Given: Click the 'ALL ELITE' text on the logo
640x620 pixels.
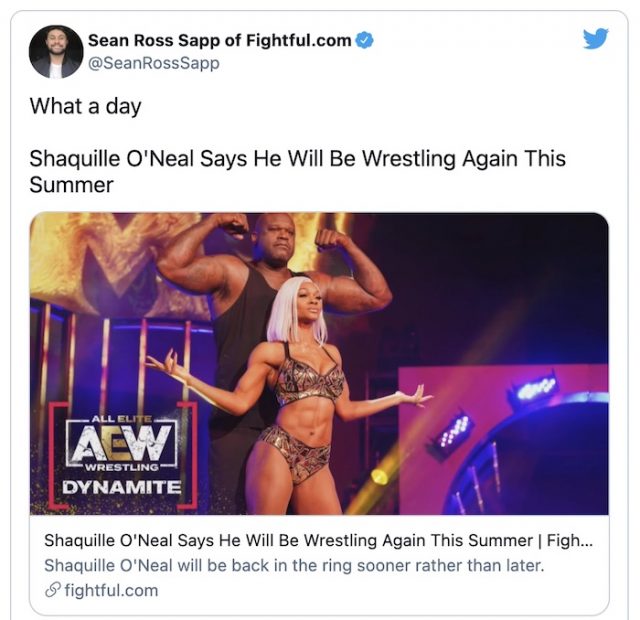Looking at the screenshot, I should [121, 419].
